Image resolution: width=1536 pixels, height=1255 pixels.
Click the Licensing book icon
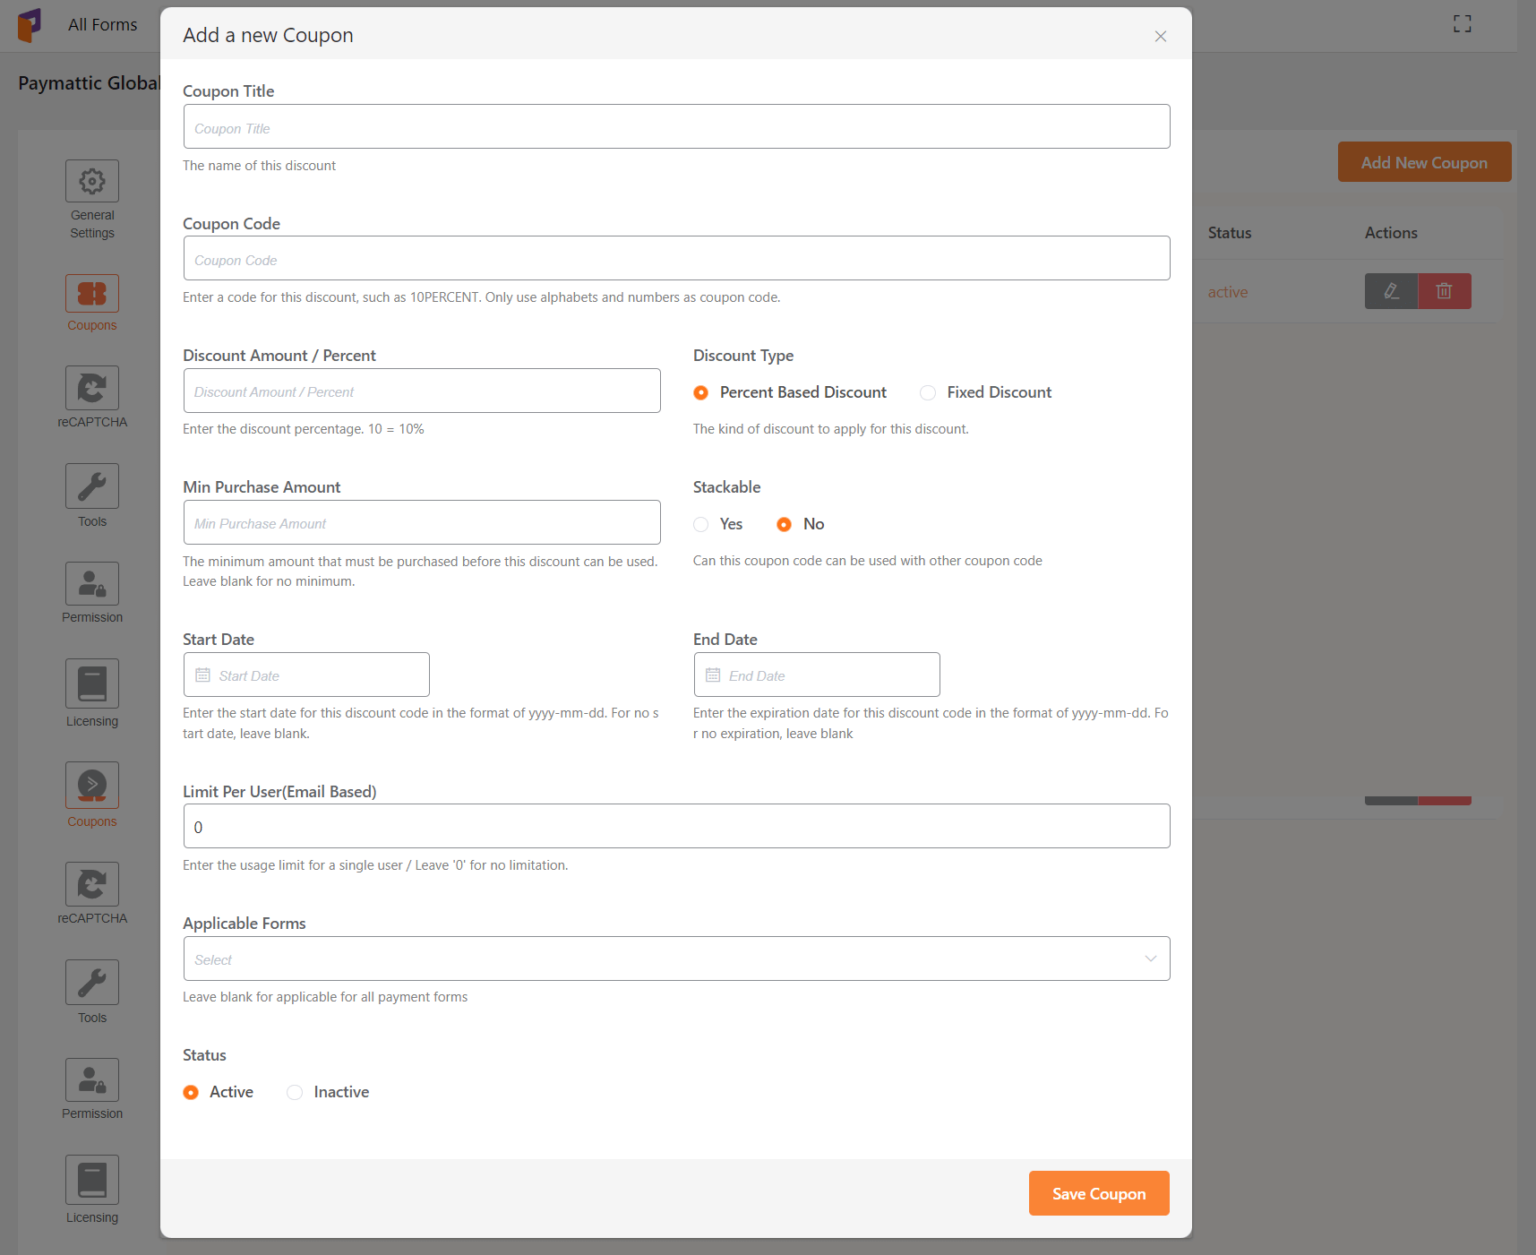[x=91, y=682]
